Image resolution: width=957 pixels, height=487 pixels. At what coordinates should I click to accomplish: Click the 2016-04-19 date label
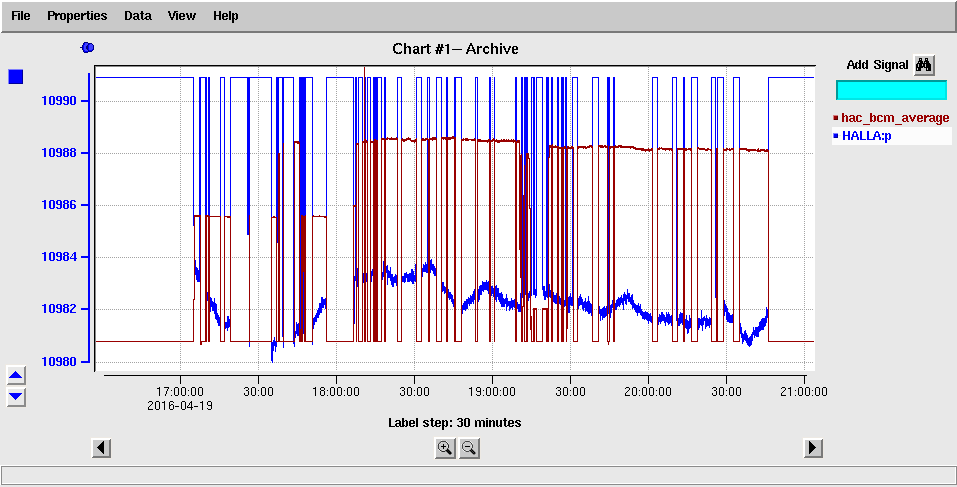[180, 405]
